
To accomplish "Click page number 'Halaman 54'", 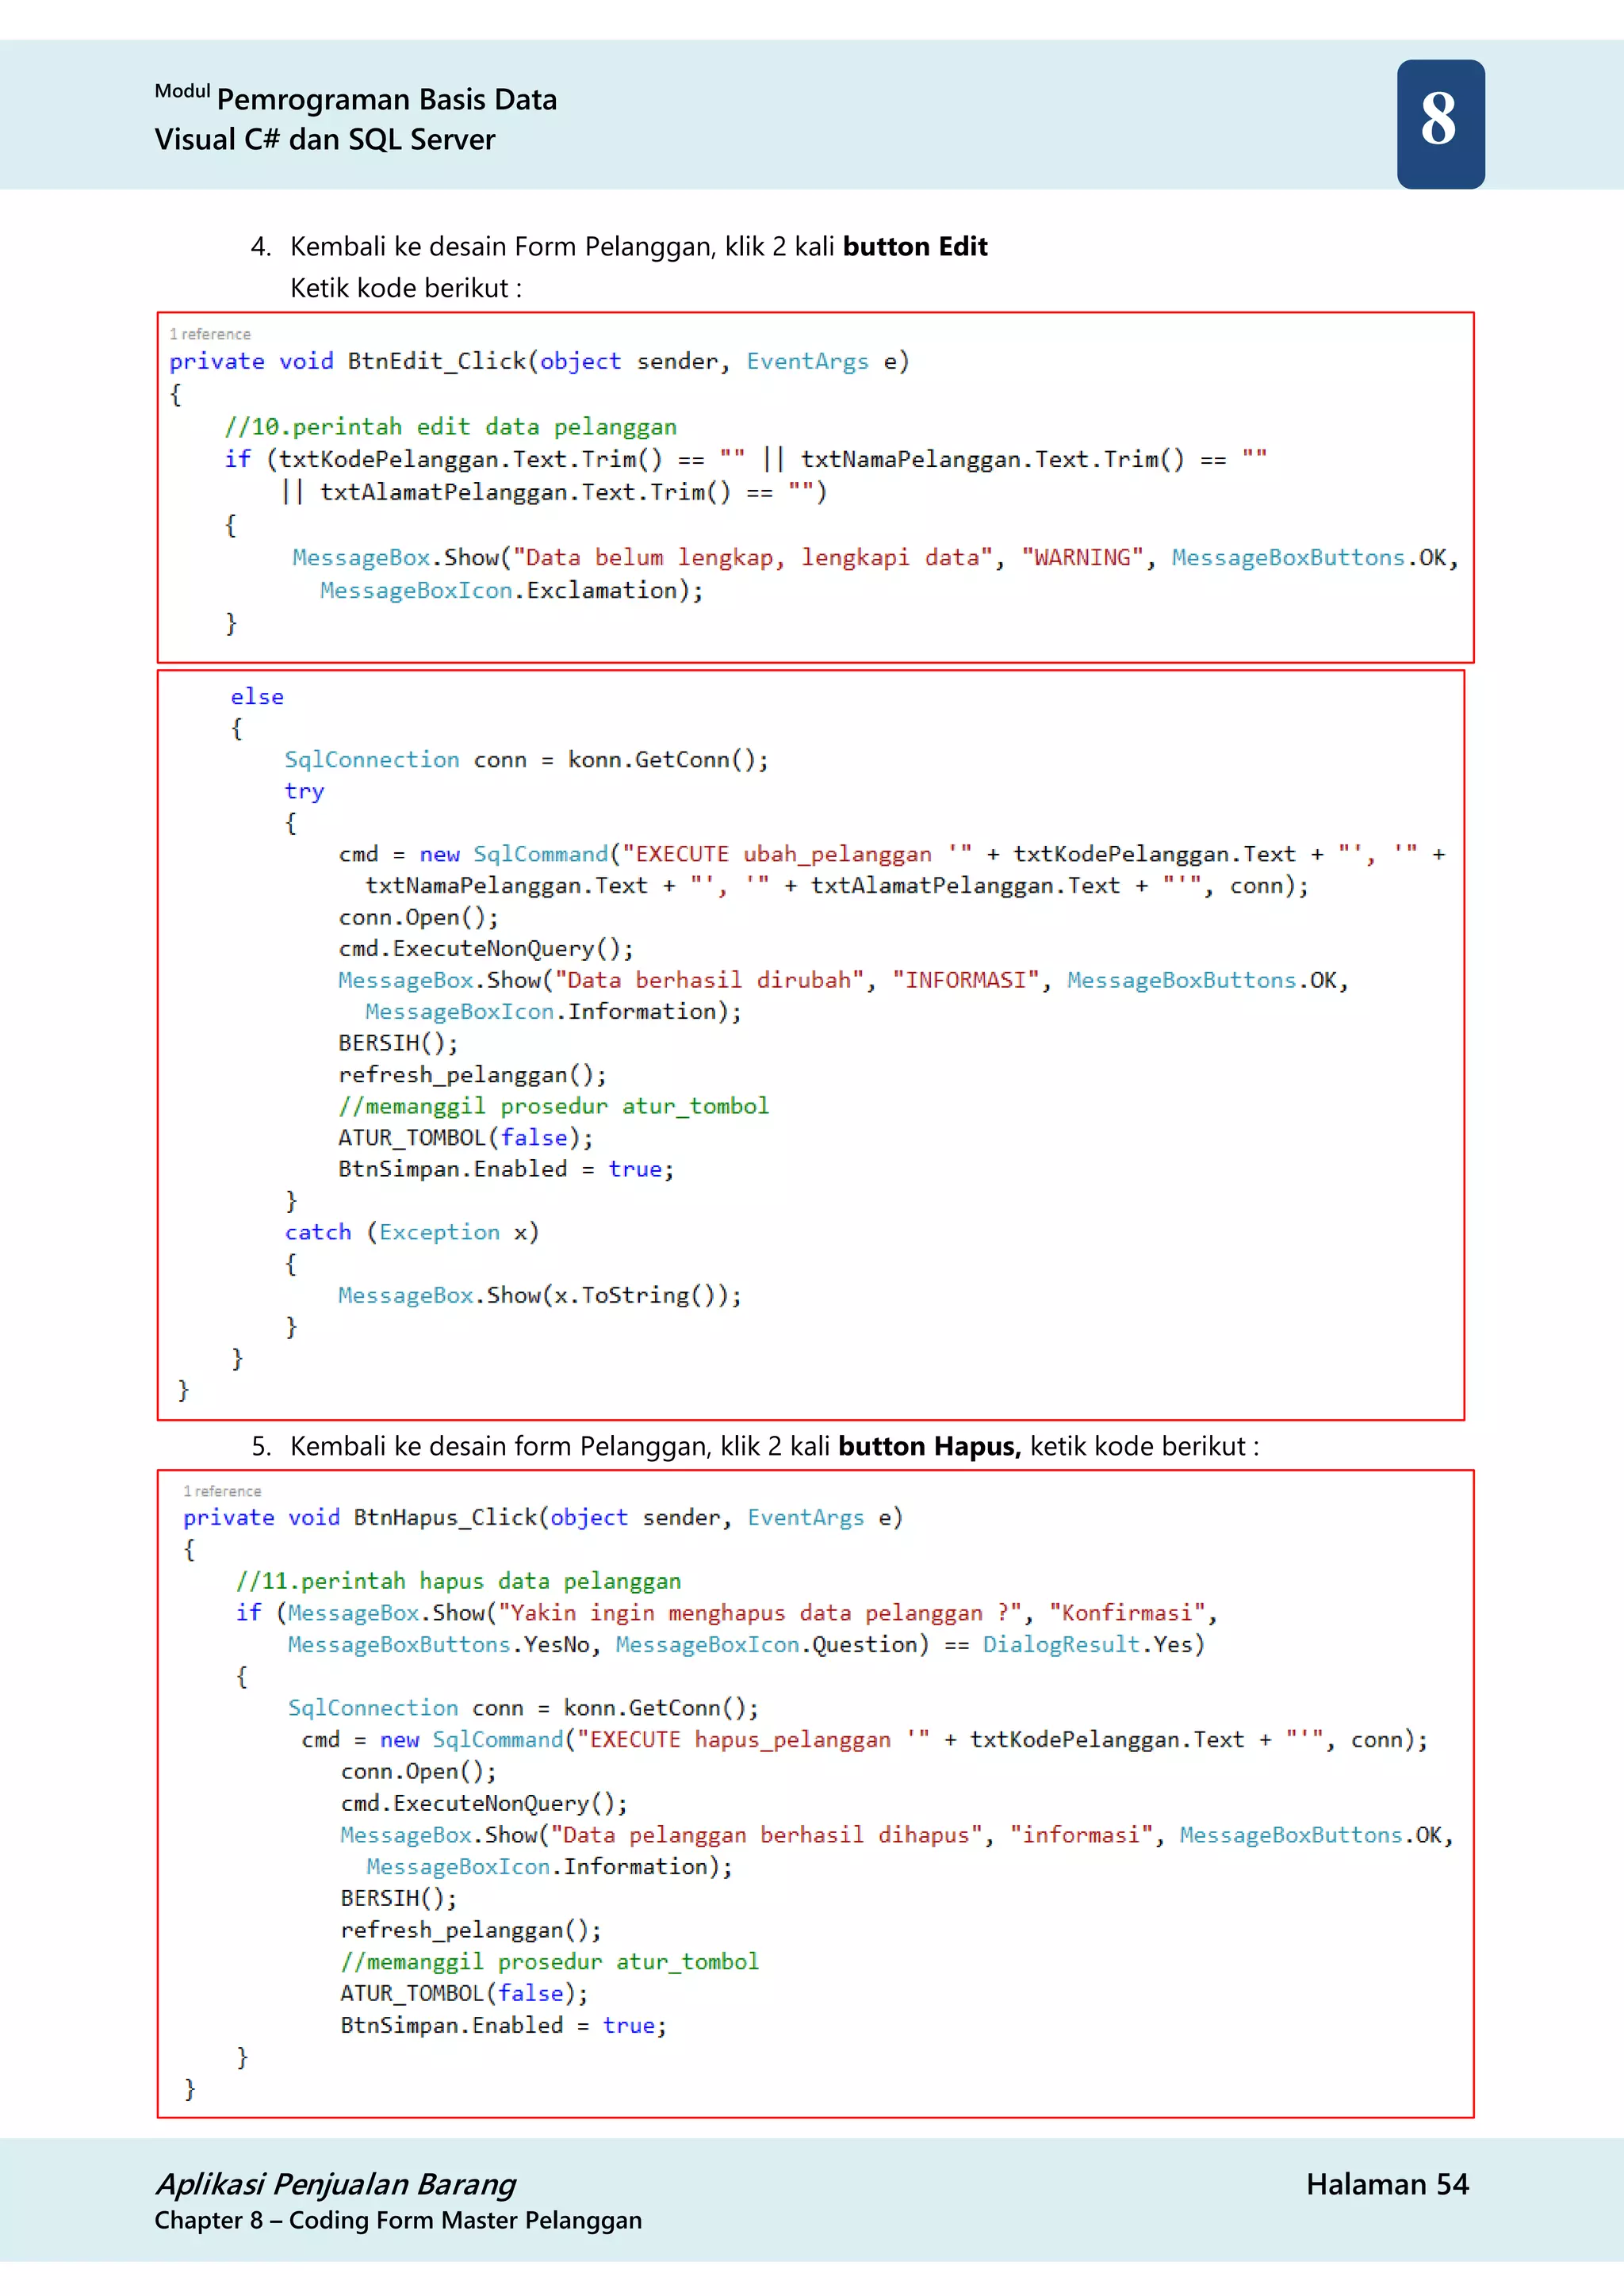I will [1387, 2184].
